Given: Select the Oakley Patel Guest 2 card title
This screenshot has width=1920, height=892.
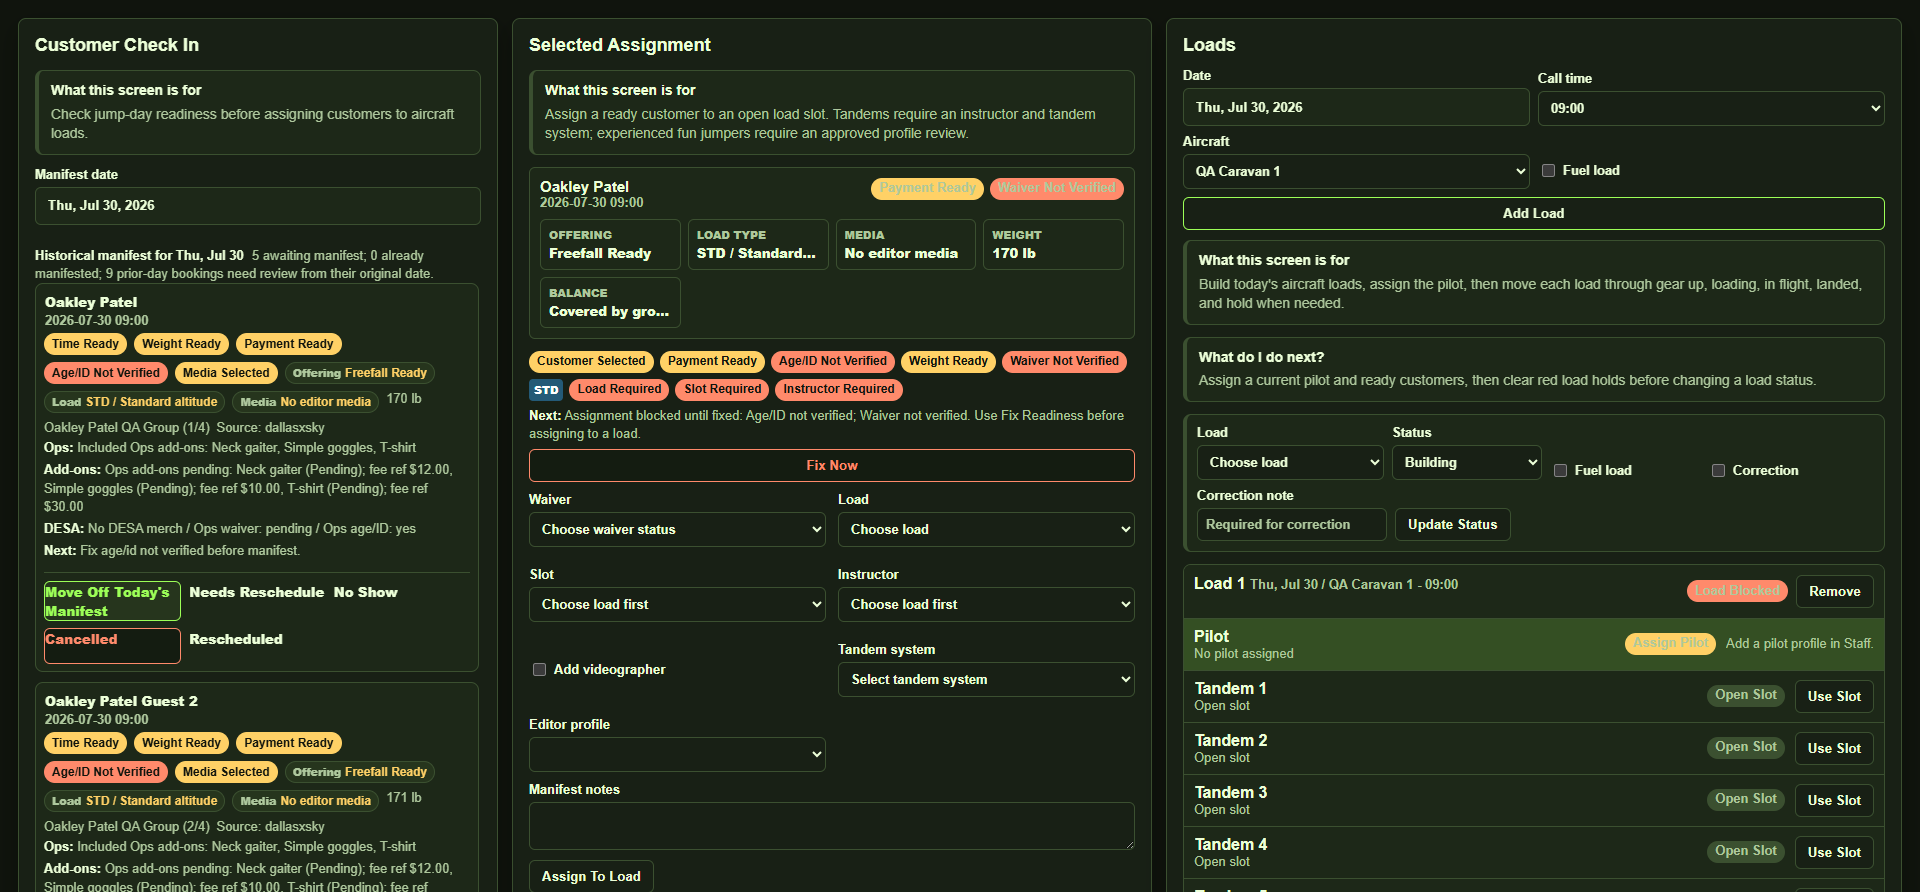Looking at the screenshot, I should pyautogui.click(x=121, y=701).
